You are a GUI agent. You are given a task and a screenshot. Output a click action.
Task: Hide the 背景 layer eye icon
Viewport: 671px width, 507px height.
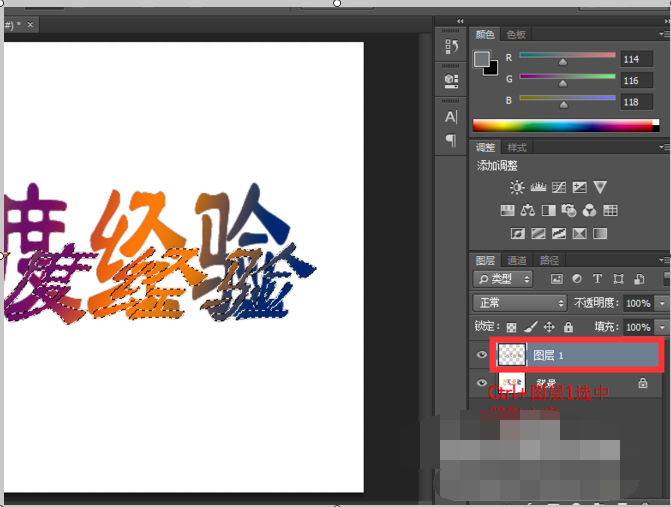click(482, 382)
